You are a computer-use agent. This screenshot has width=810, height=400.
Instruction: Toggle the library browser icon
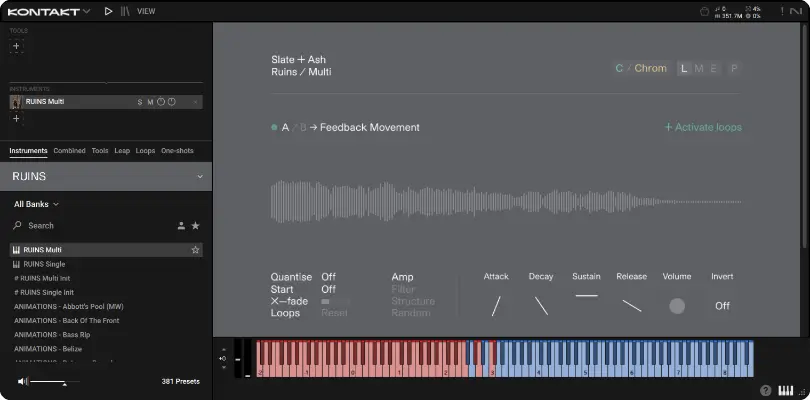124,11
